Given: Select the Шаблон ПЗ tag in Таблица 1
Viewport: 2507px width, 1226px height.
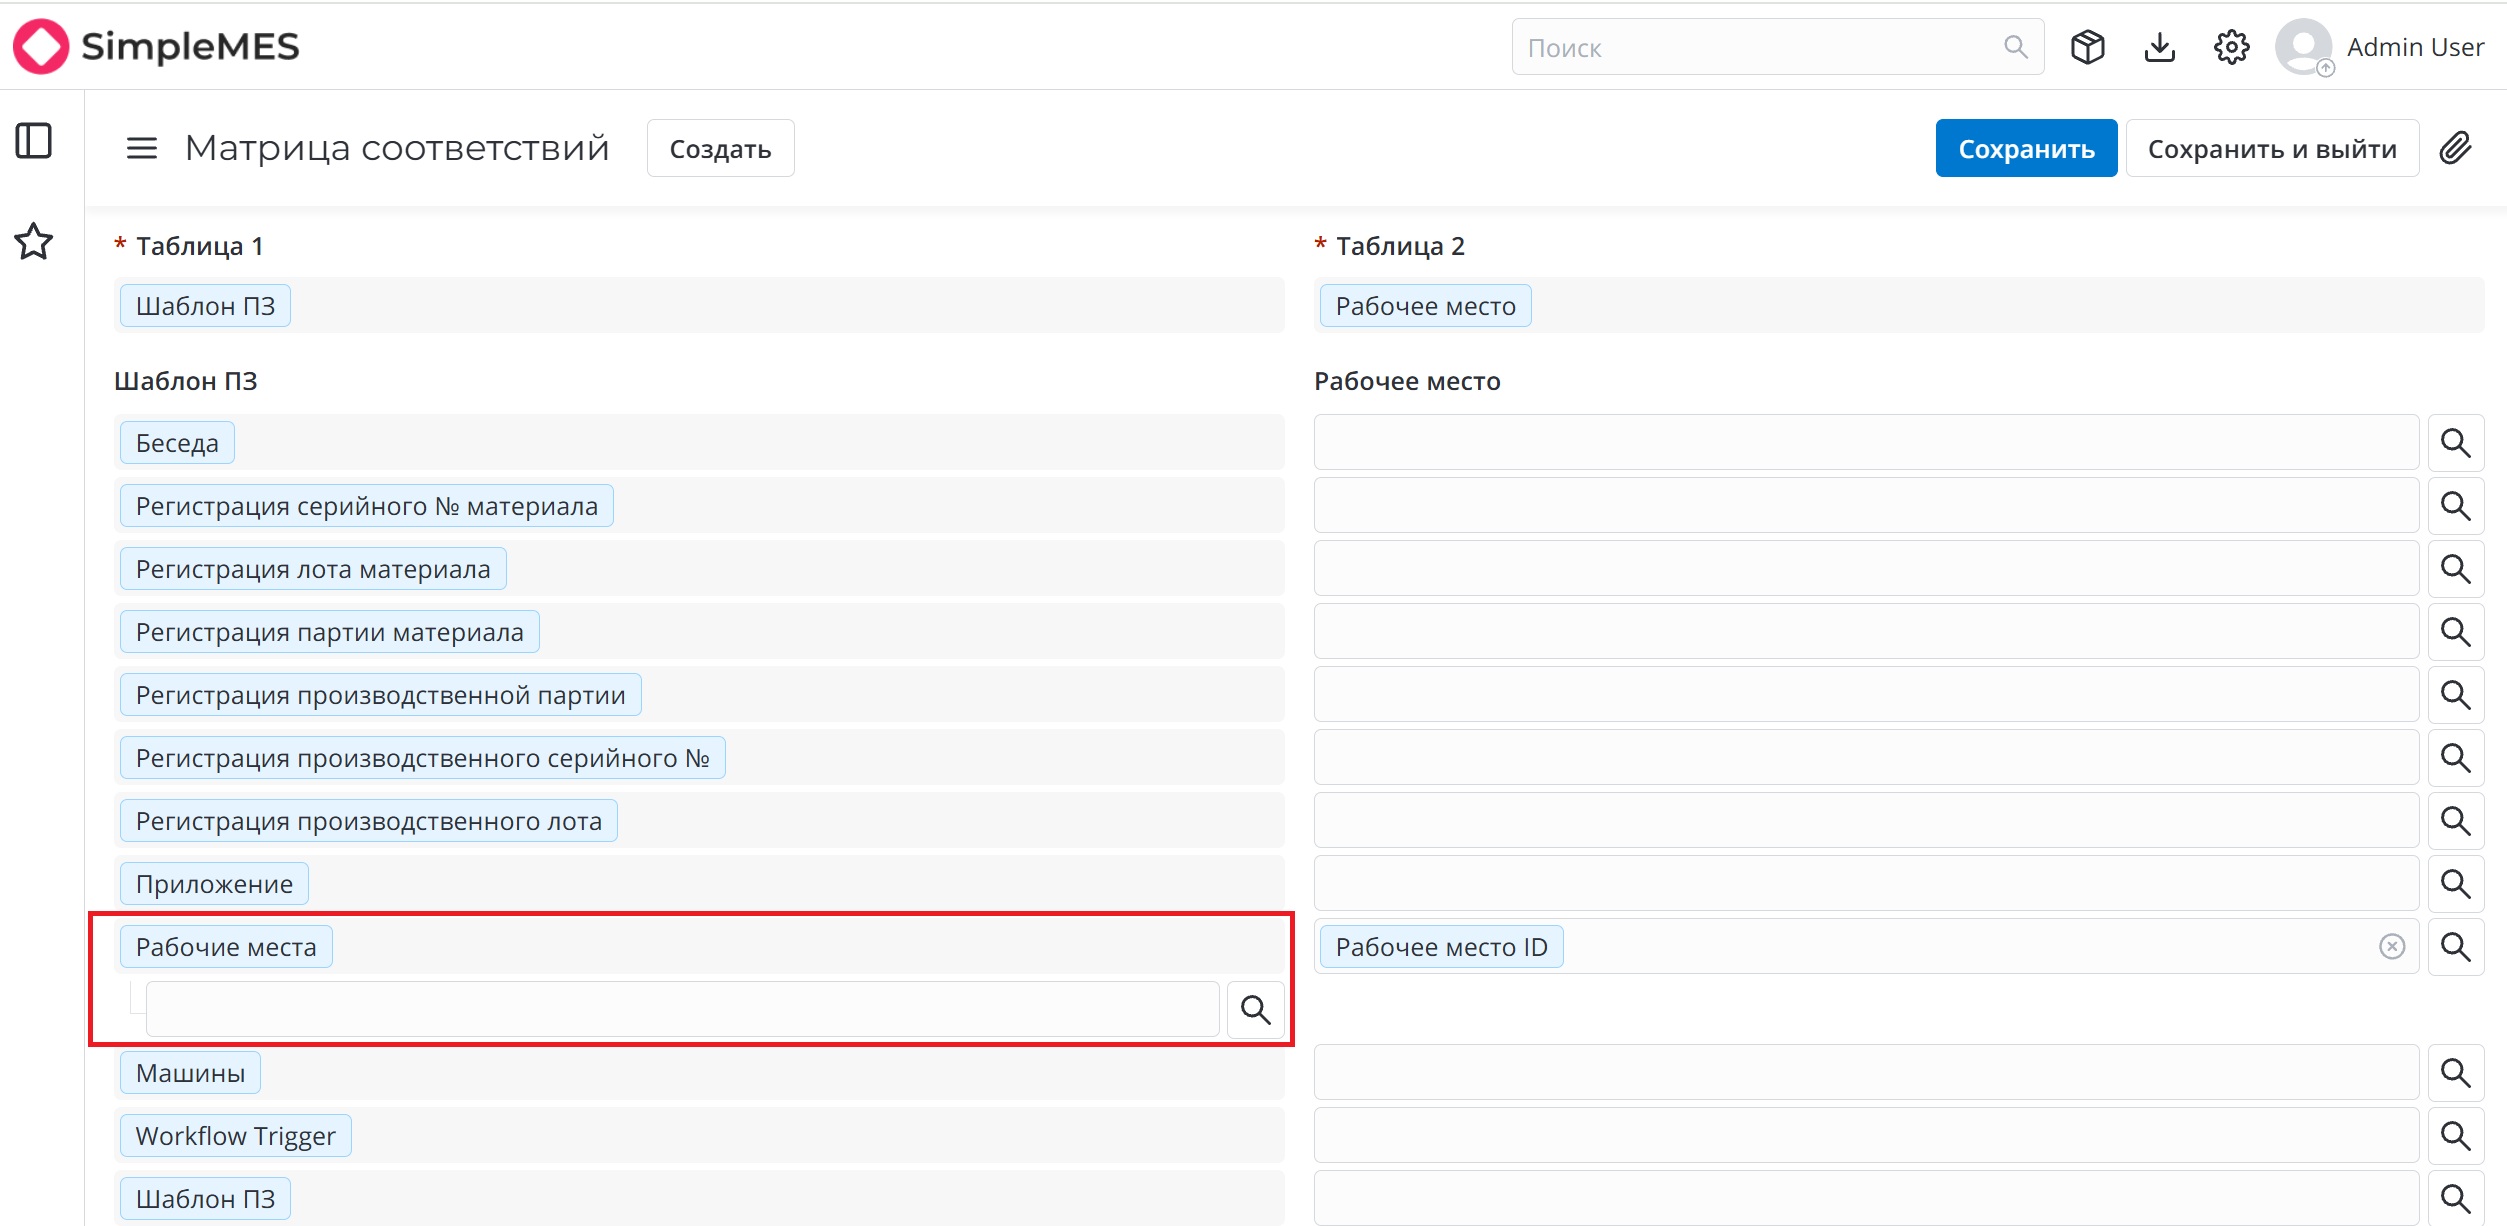Looking at the screenshot, I should click(205, 306).
